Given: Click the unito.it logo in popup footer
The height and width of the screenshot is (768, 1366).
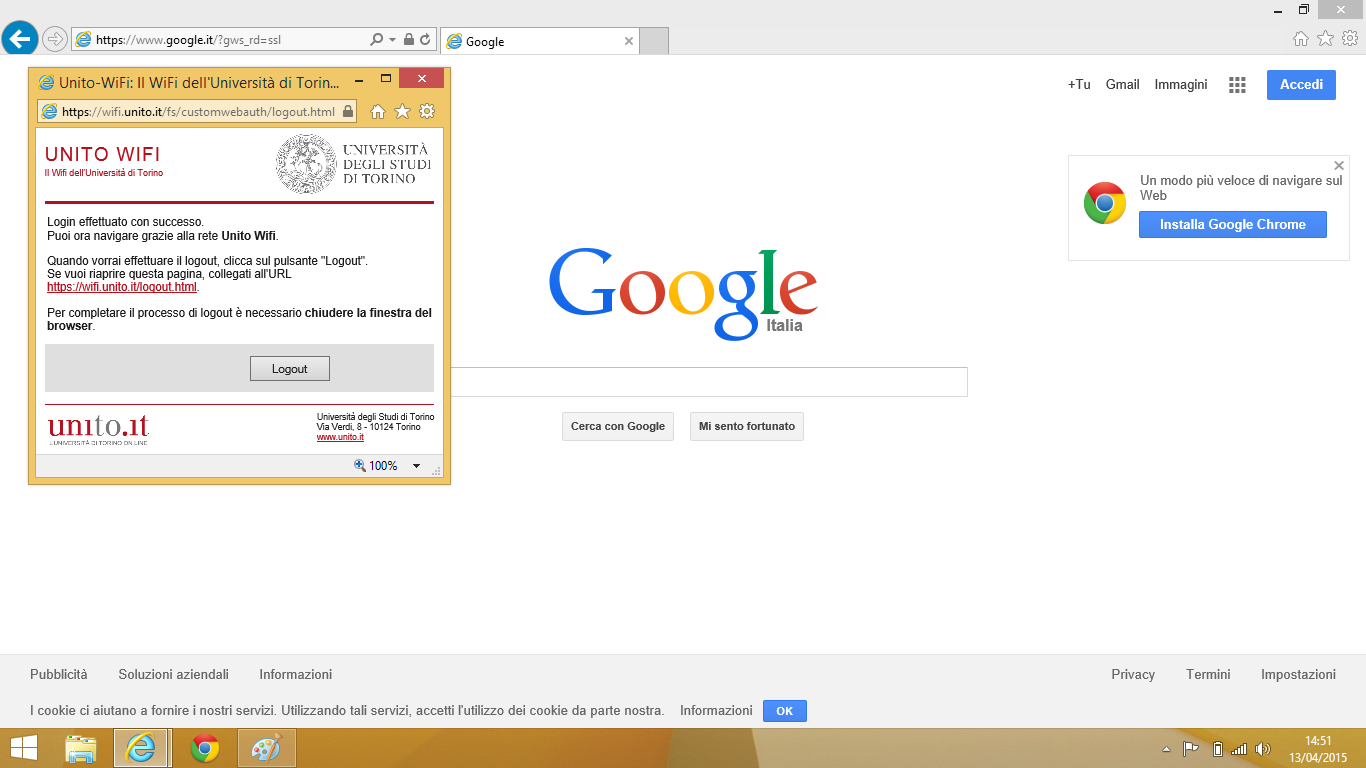Looking at the screenshot, I should 98,429.
